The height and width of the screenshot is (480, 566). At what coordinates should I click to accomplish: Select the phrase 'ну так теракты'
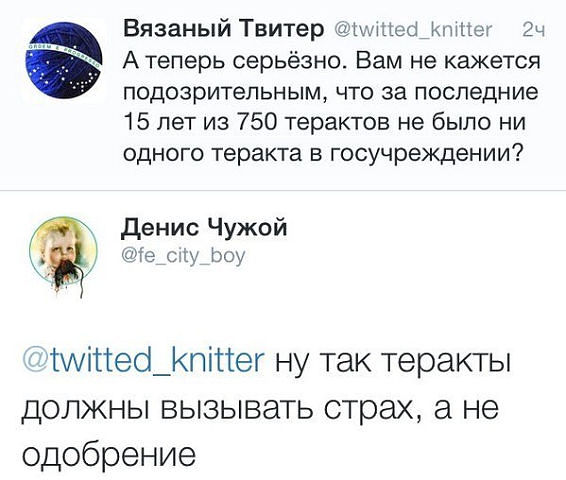[393, 362]
